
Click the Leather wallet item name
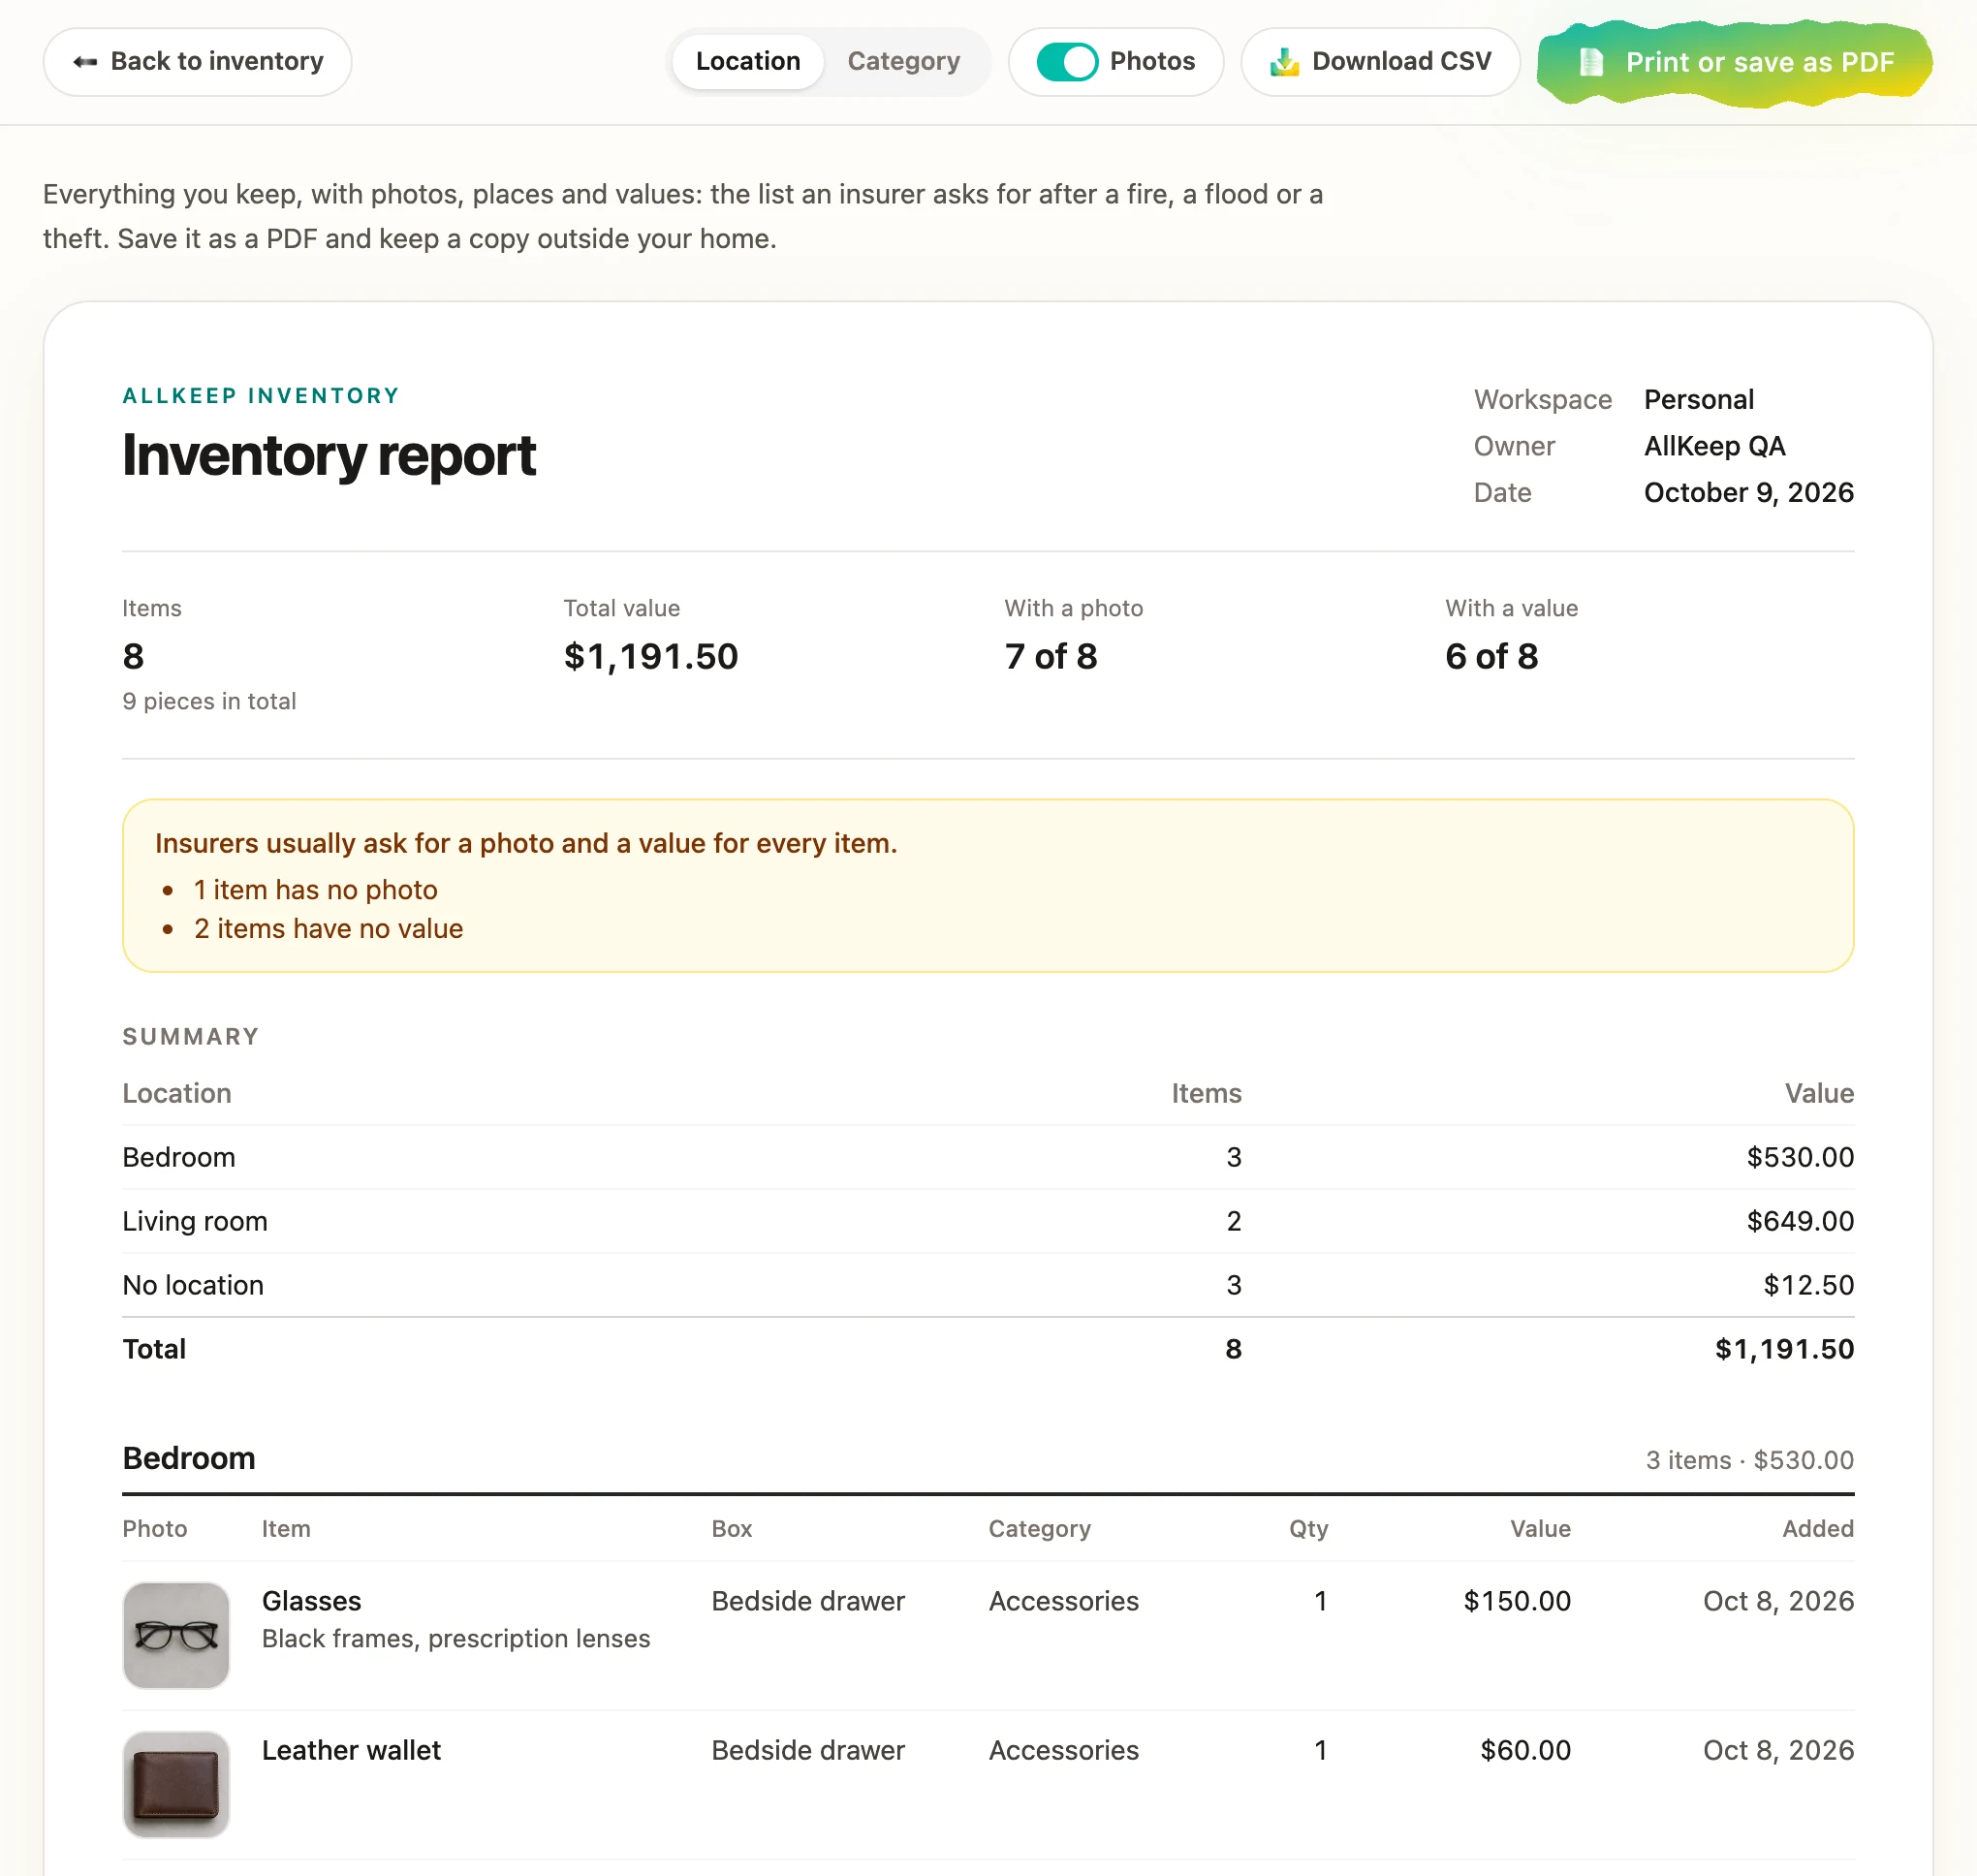coord(351,1750)
